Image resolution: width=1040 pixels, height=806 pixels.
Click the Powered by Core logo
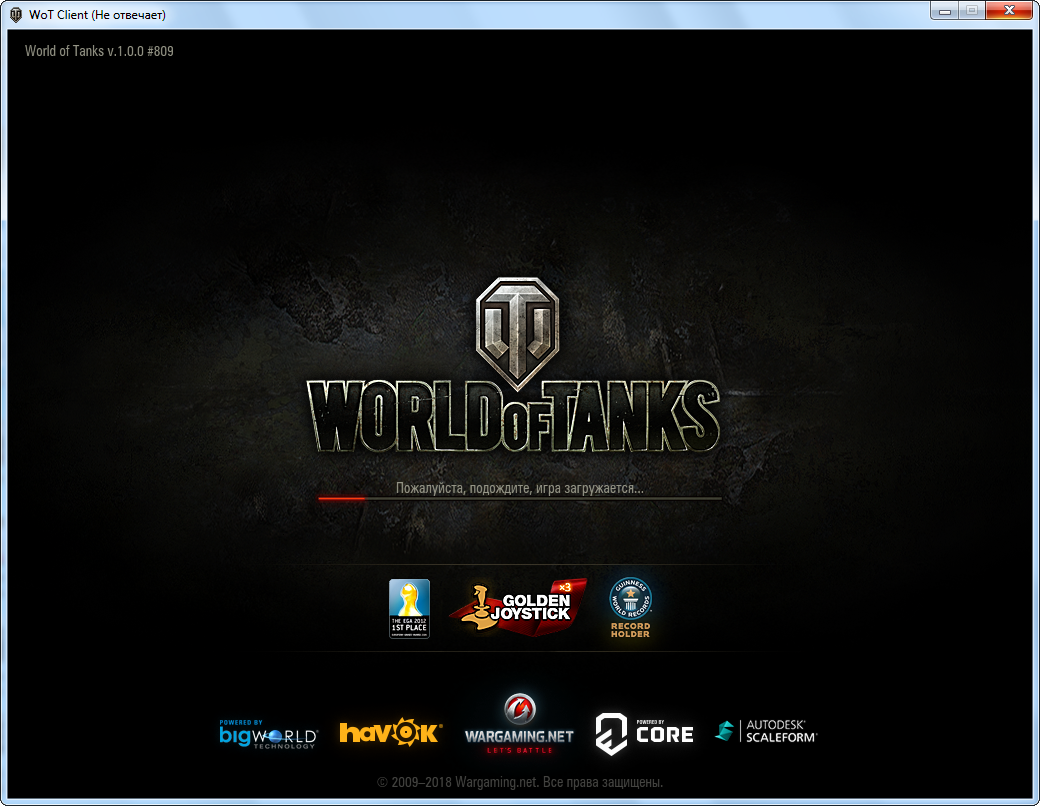coord(644,734)
